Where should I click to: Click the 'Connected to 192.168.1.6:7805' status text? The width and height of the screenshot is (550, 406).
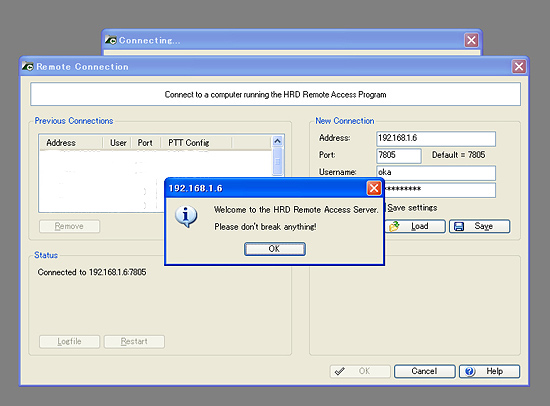coord(92,272)
